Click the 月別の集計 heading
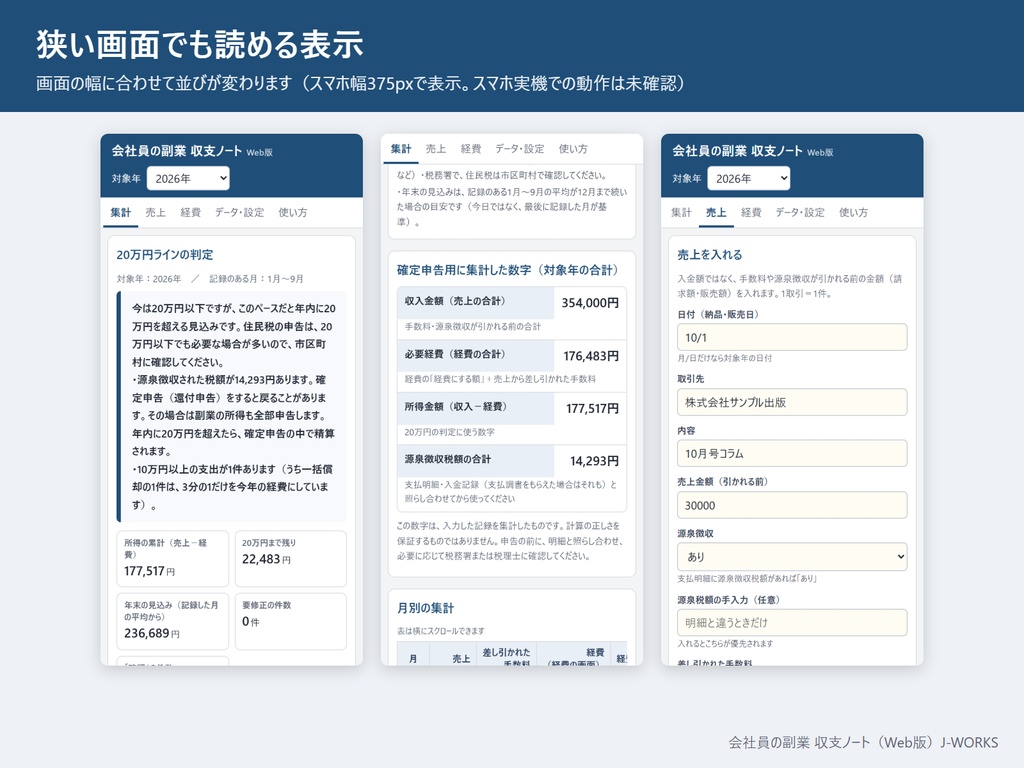The height and width of the screenshot is (768, 1024). point(425,608)
